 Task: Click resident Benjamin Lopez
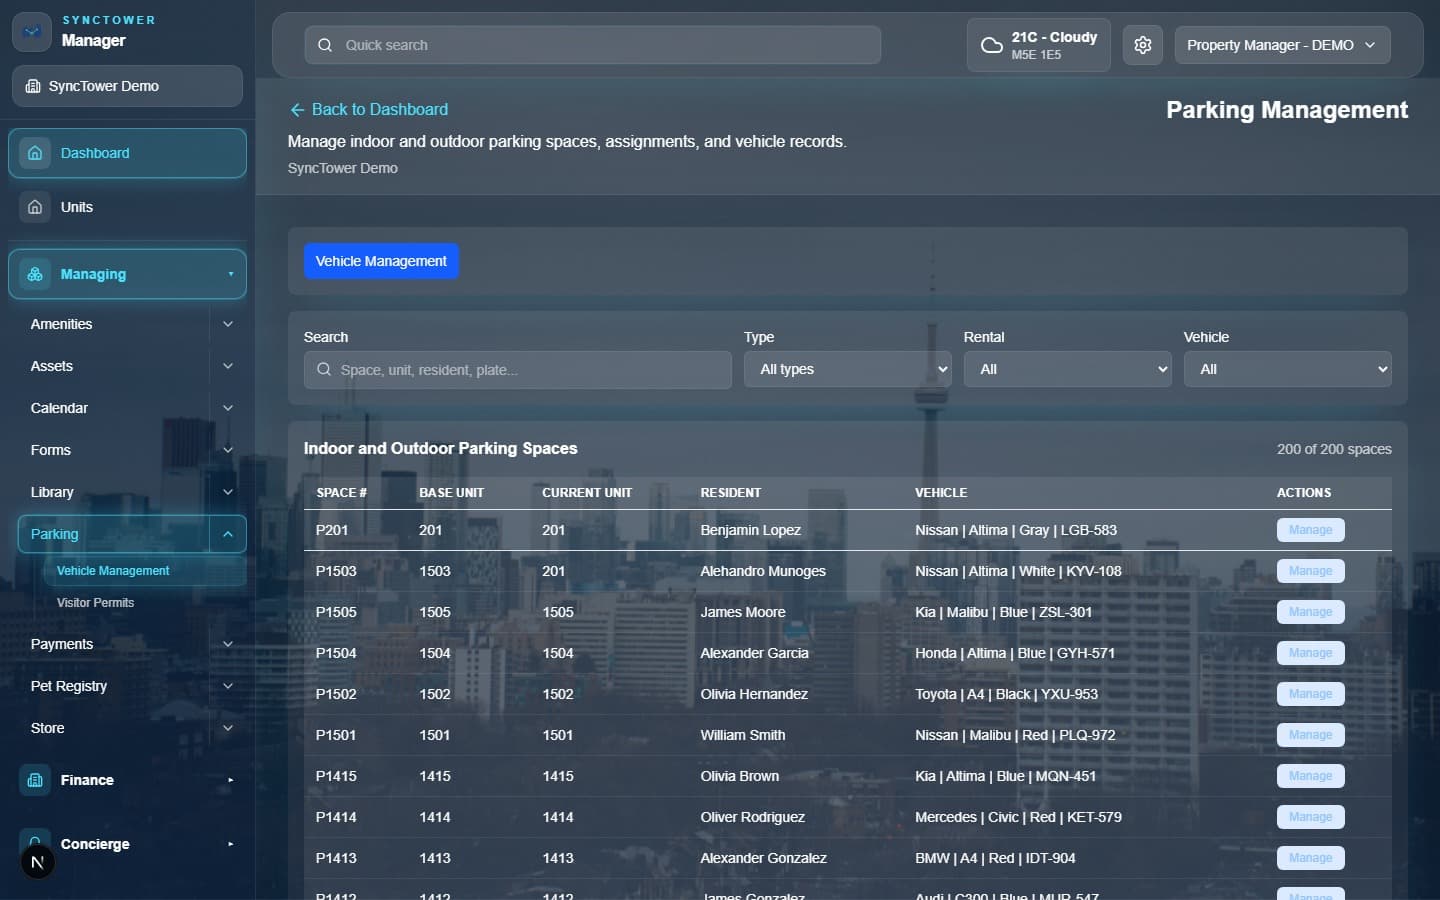750,530
